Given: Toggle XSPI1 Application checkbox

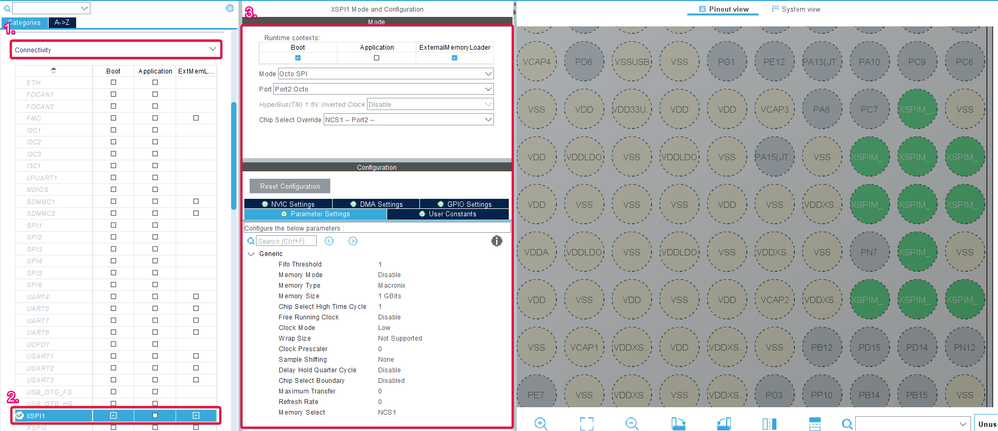Looking at the screenshot, I should (x=155, y=416).
